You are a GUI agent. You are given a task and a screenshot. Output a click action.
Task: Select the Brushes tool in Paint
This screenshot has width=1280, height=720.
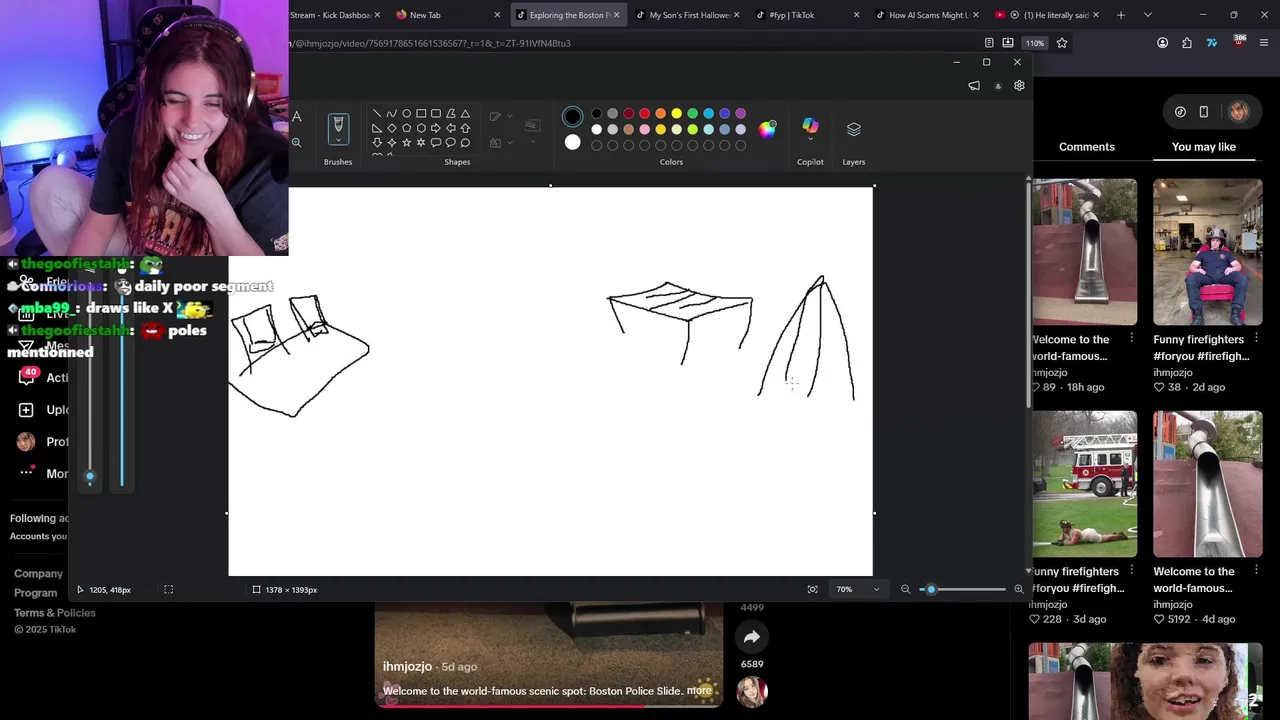(x=338, y=128)
